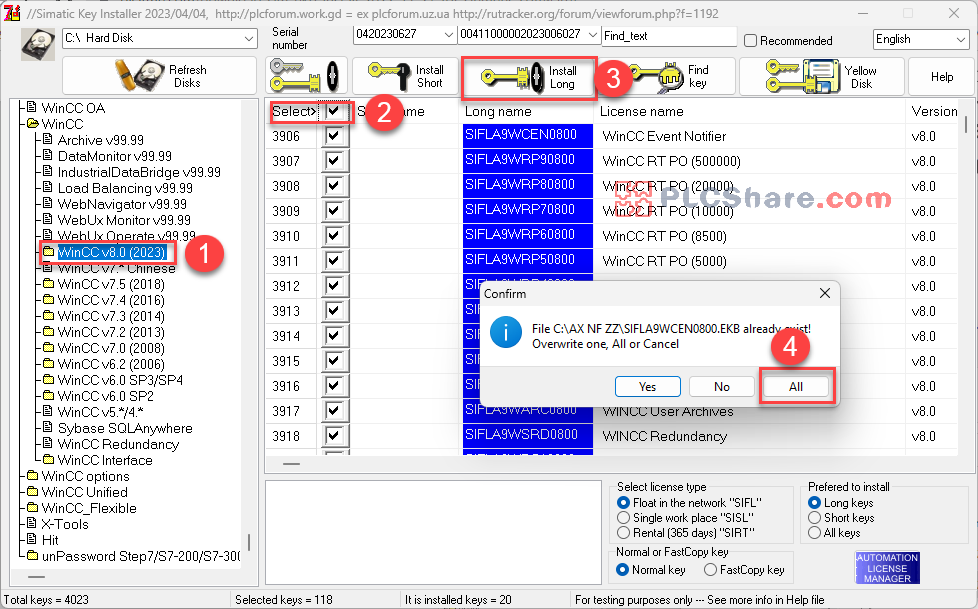The height and width of the screenshot is (609, 978).
Task: Click Yes in the Confirm dialog
Action: coord(647,386)
